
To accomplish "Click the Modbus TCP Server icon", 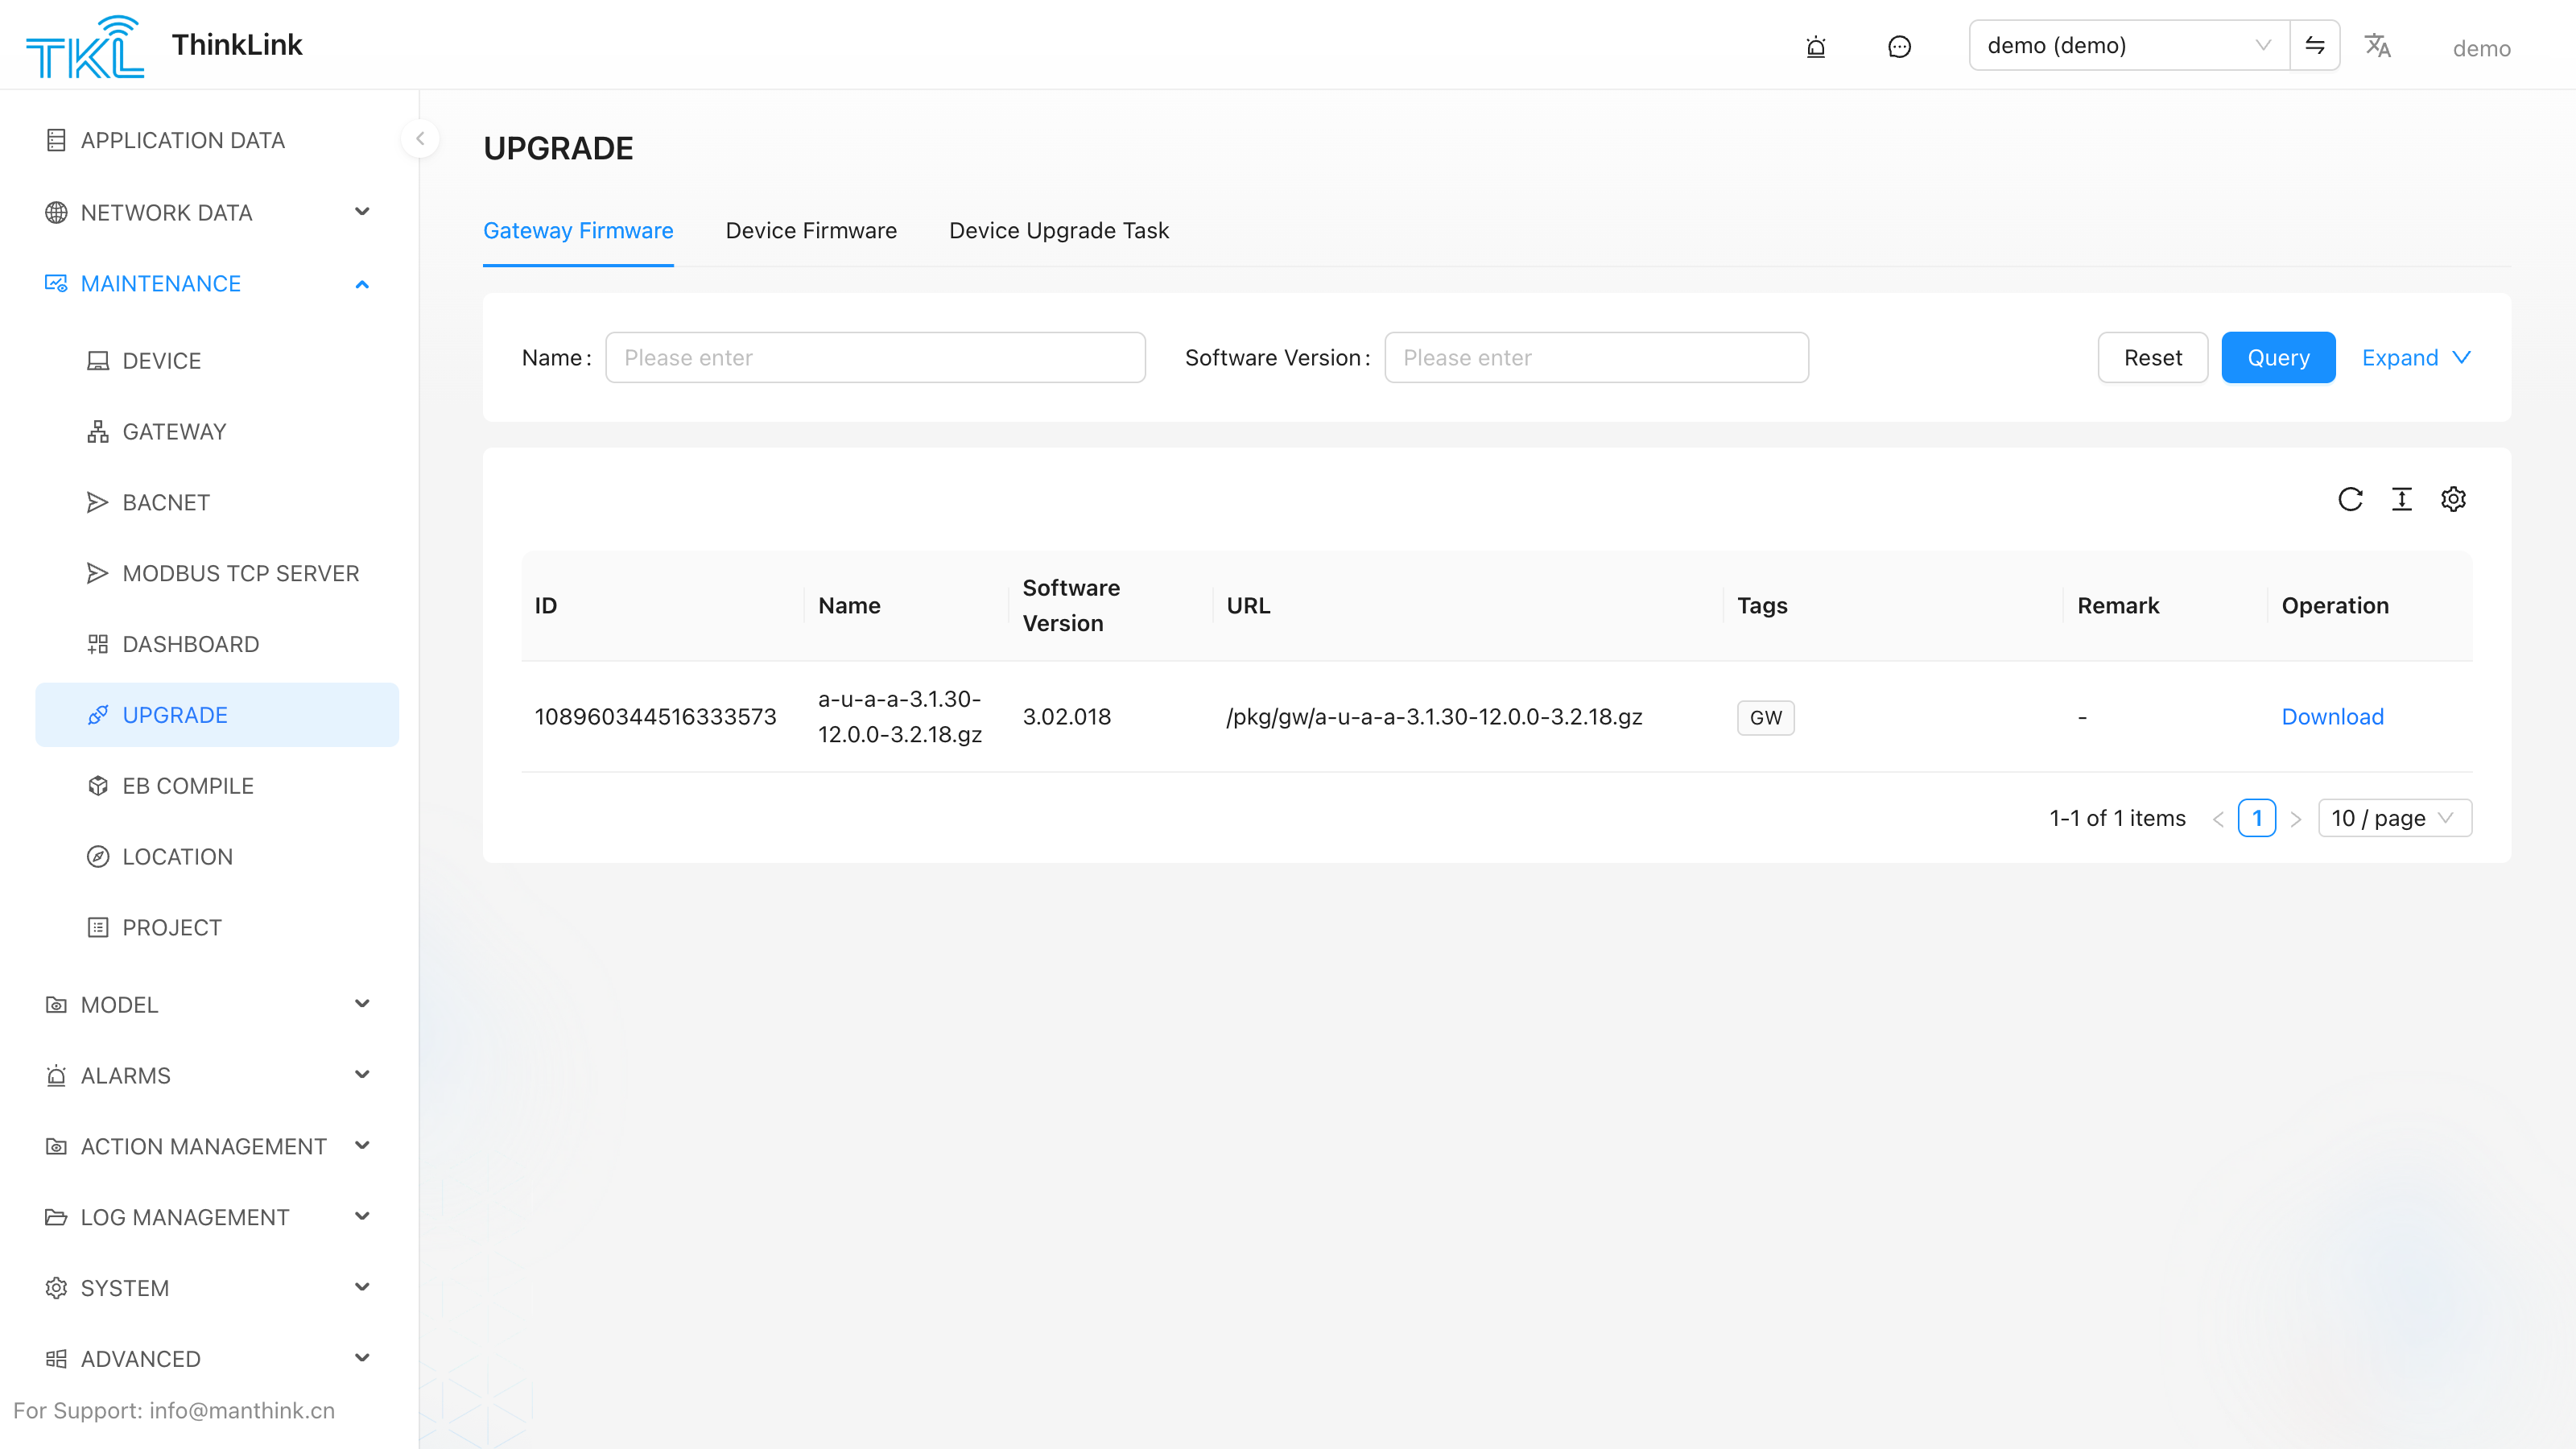I will (x=97, y=574).
